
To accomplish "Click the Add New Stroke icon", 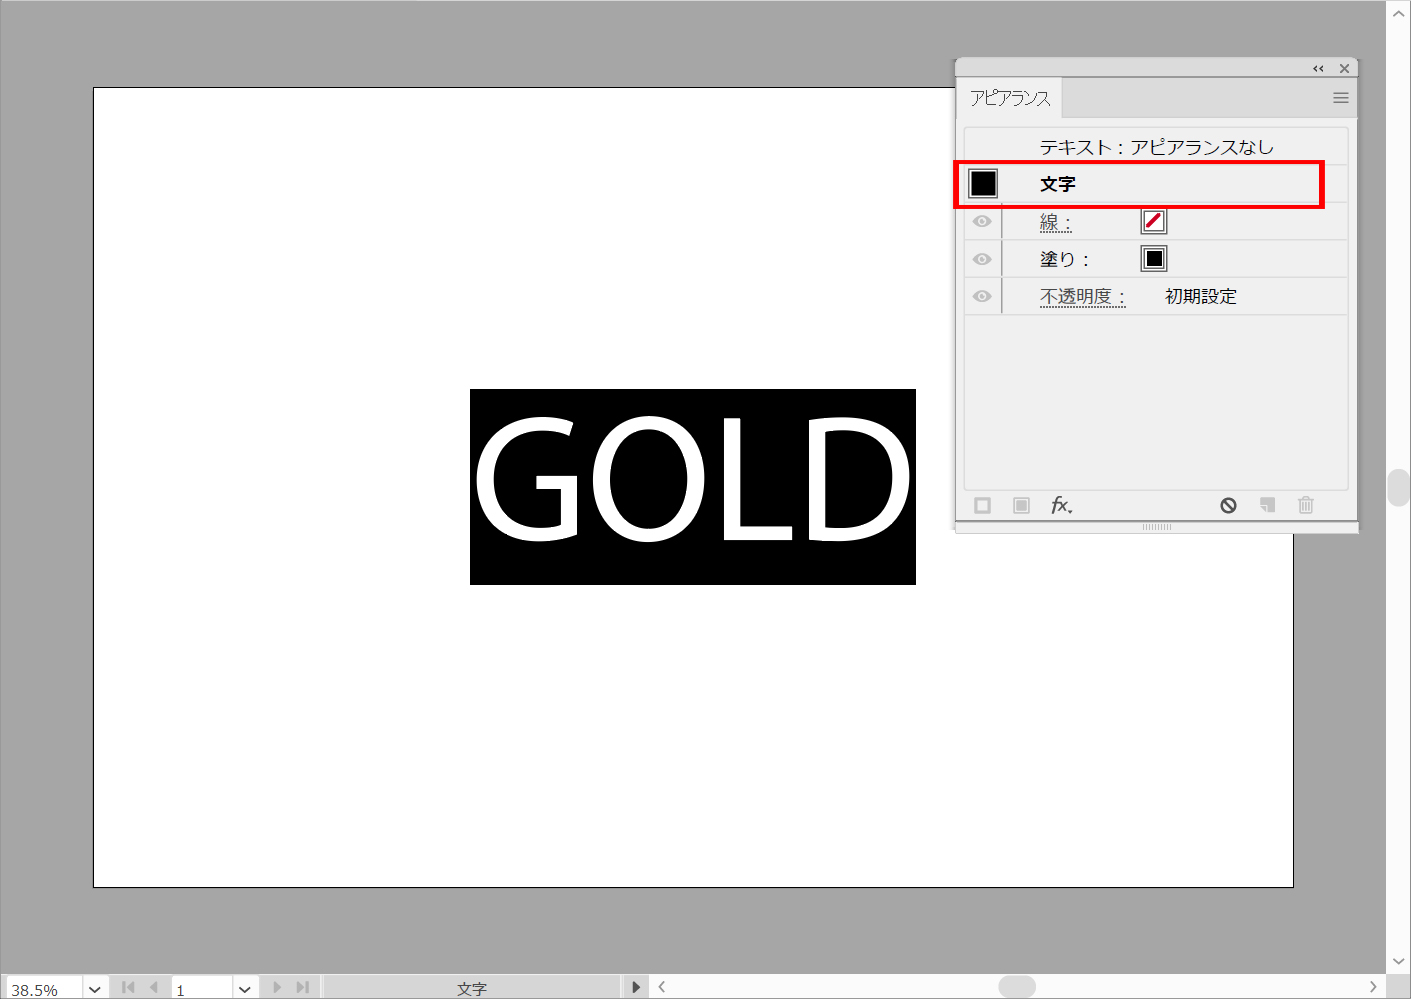I will coord(982,506).
